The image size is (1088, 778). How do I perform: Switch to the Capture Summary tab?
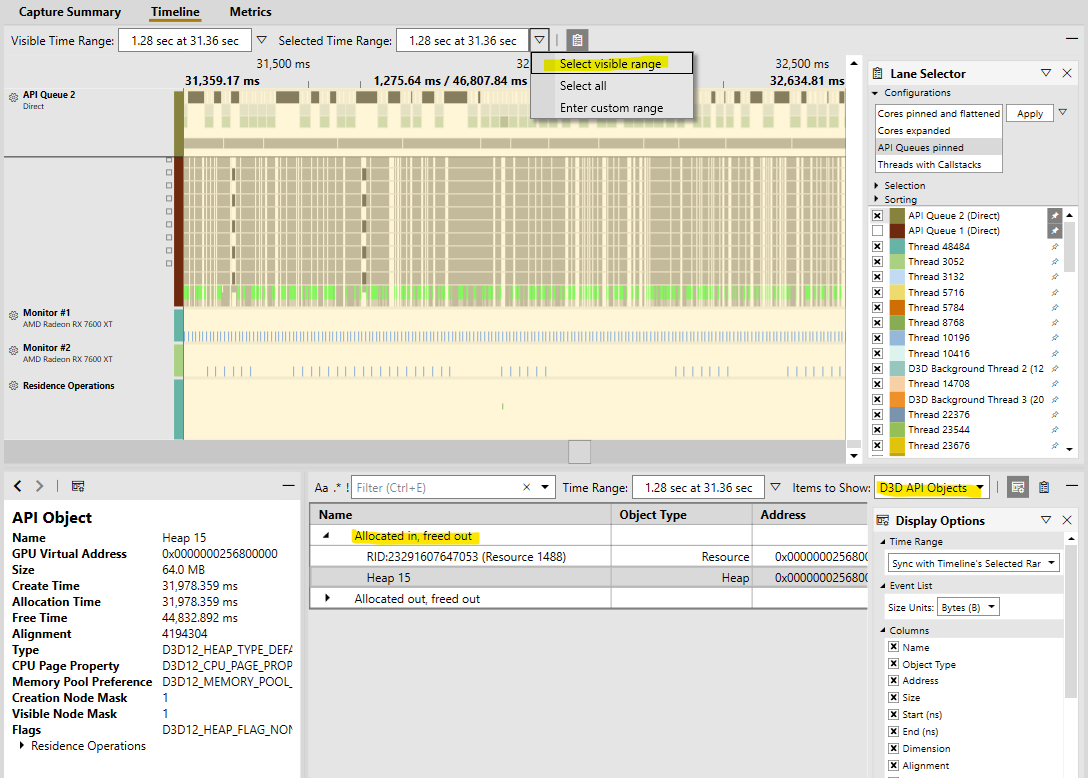click(x=69, y=12)
